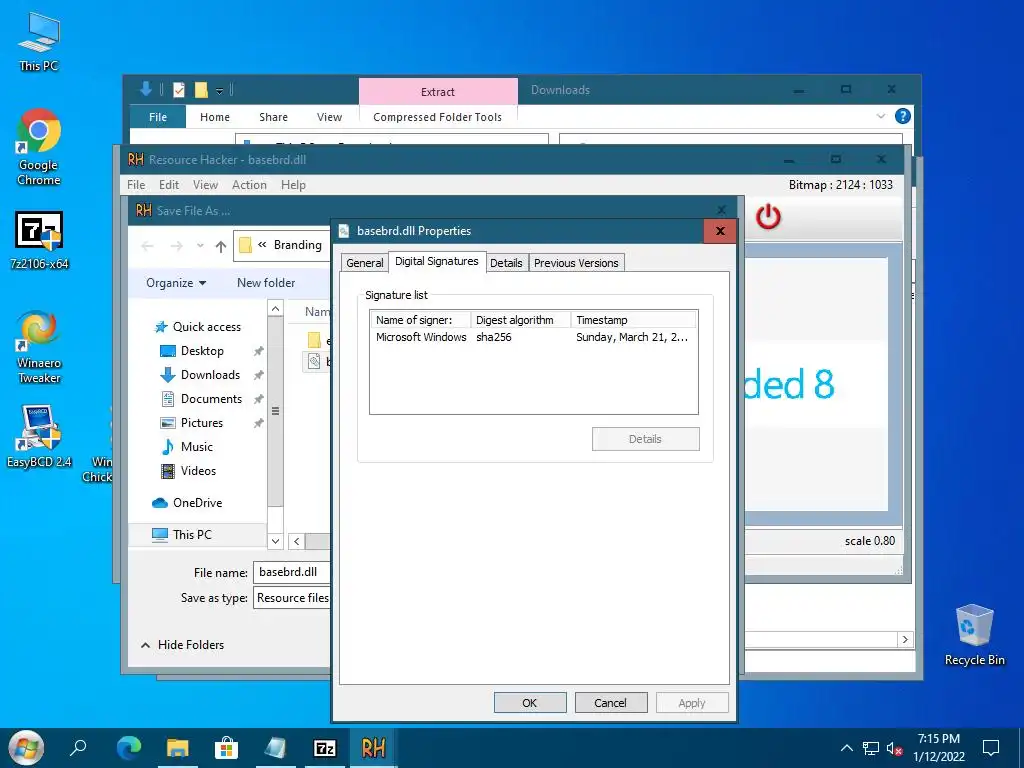
Task: Click Apply button in Properties
Action: click(692, 703)
